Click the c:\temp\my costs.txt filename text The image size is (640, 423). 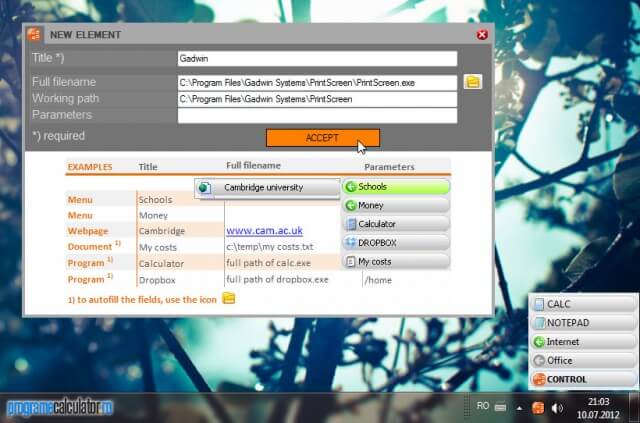click(x=269, y=247)
